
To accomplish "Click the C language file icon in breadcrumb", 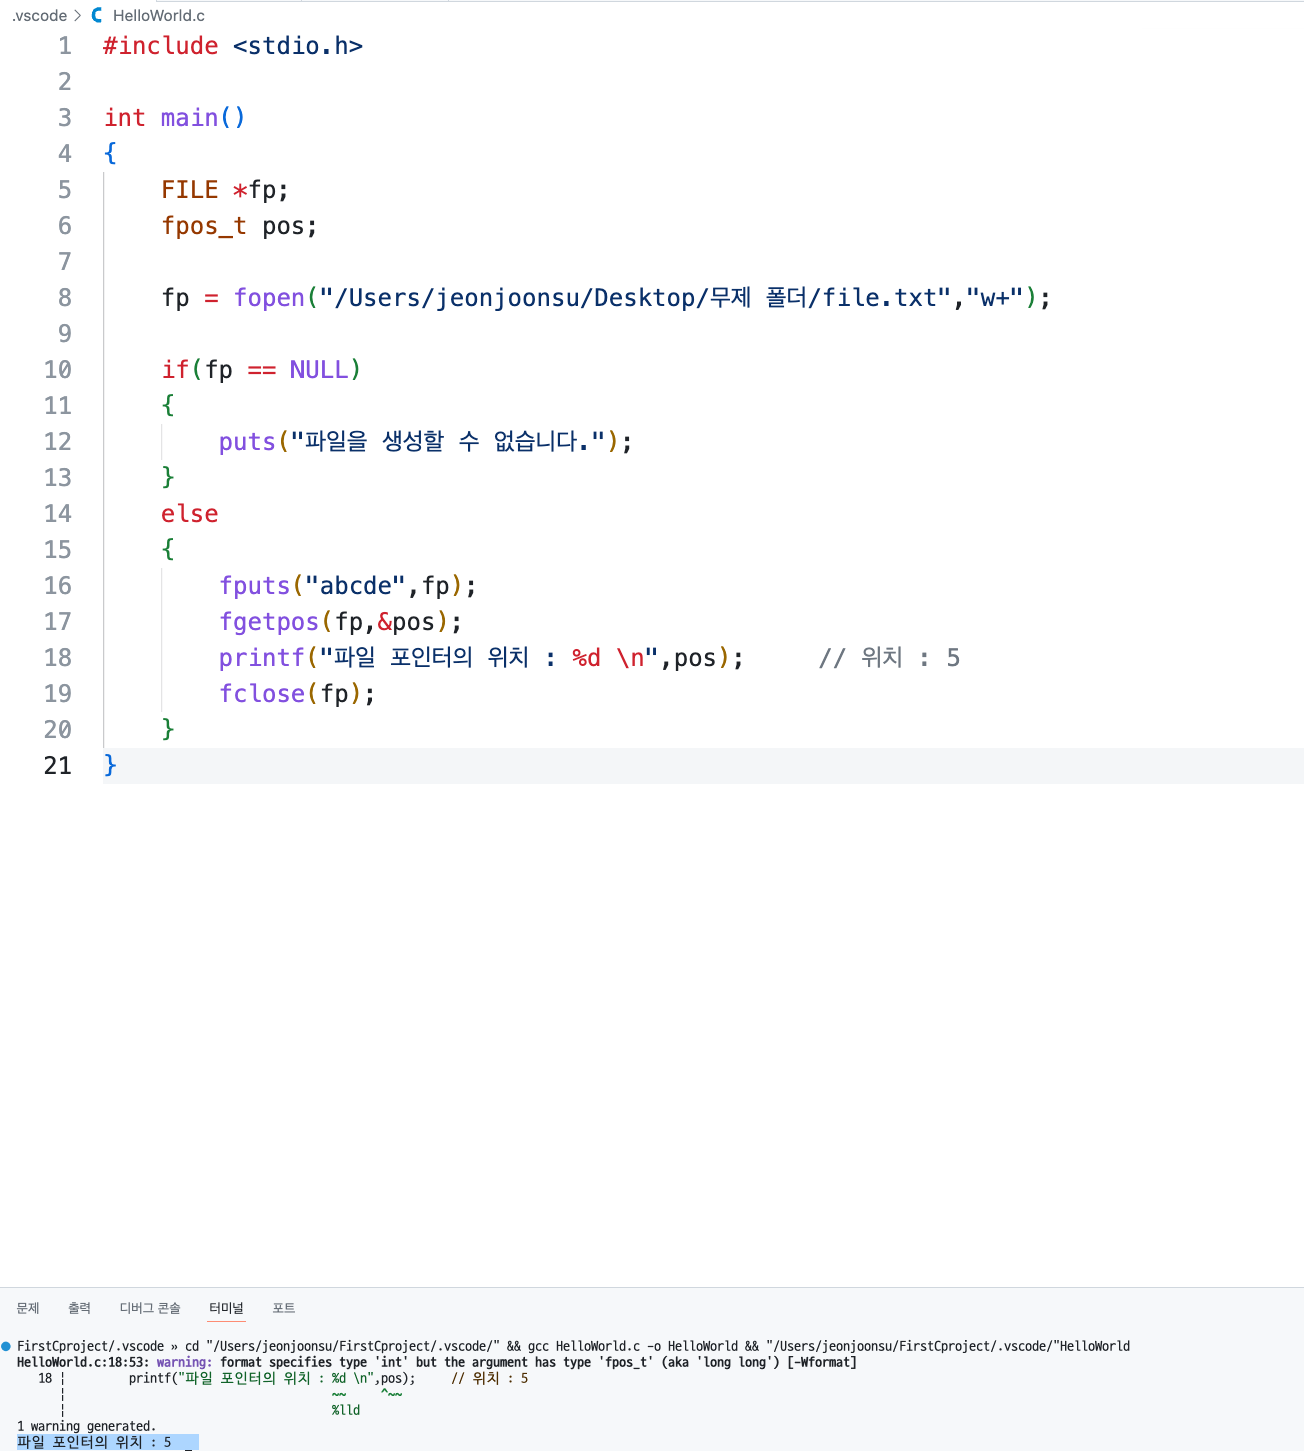I will pos(97,15).
